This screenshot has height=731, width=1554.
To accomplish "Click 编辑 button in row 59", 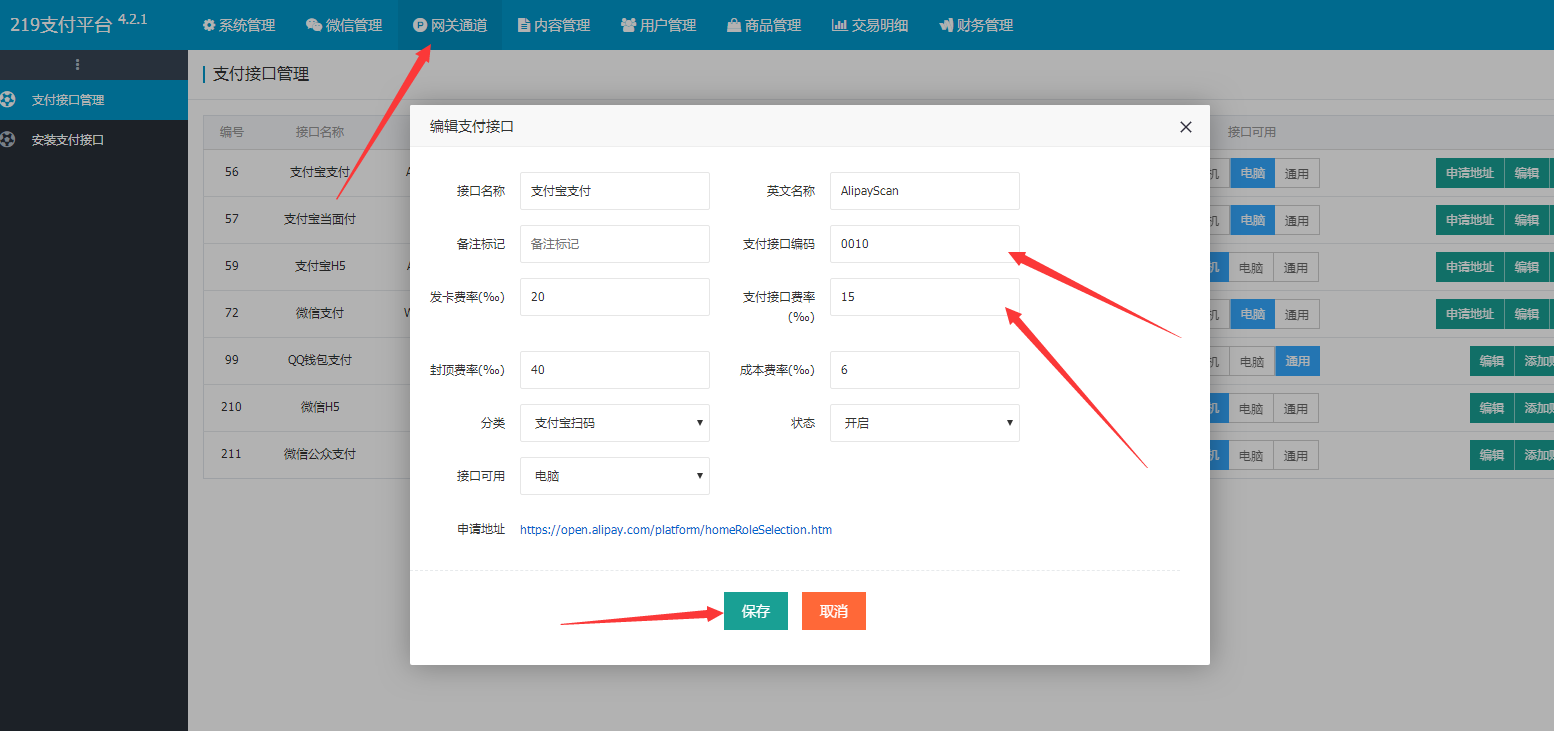I will [x=1527, y=267].
